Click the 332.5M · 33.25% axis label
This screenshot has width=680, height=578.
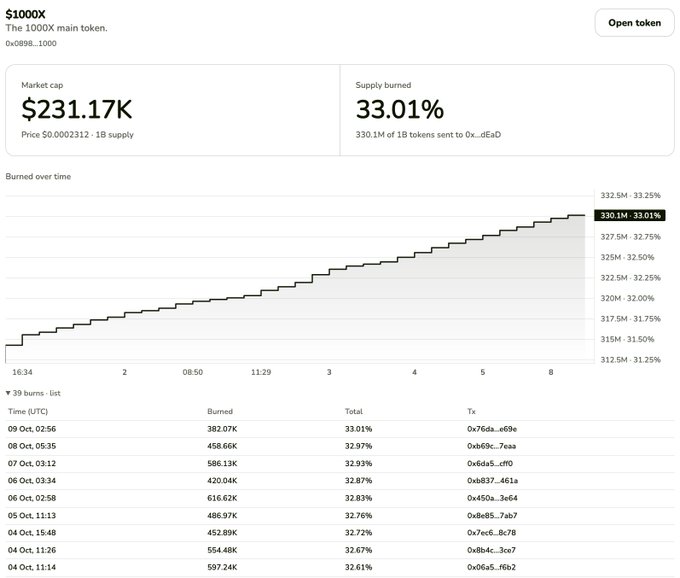click(x=630, y=196)
